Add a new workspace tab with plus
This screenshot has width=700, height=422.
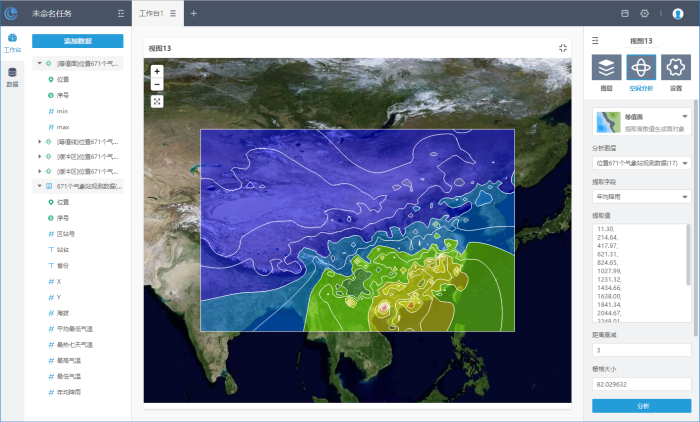click(x=194, y=14)
